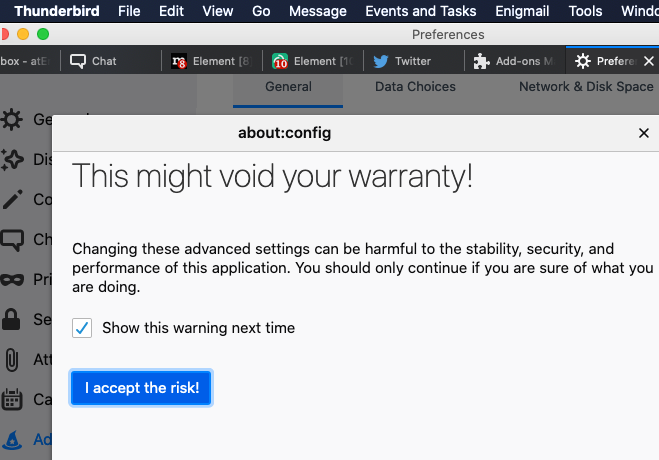Click the 'This might void your warranty!' heading
659x460 pixels.
pyautogui.click(x=272, y=176)
